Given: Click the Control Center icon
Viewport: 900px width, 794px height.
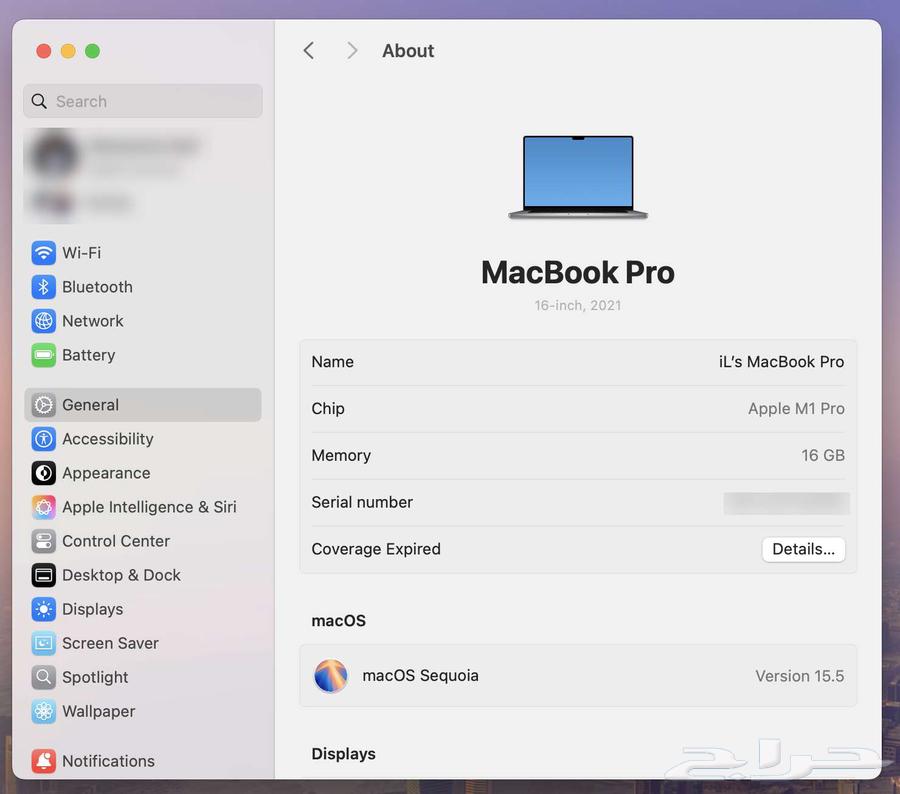Looking at the screenshot, I should (x=43, y=541).
